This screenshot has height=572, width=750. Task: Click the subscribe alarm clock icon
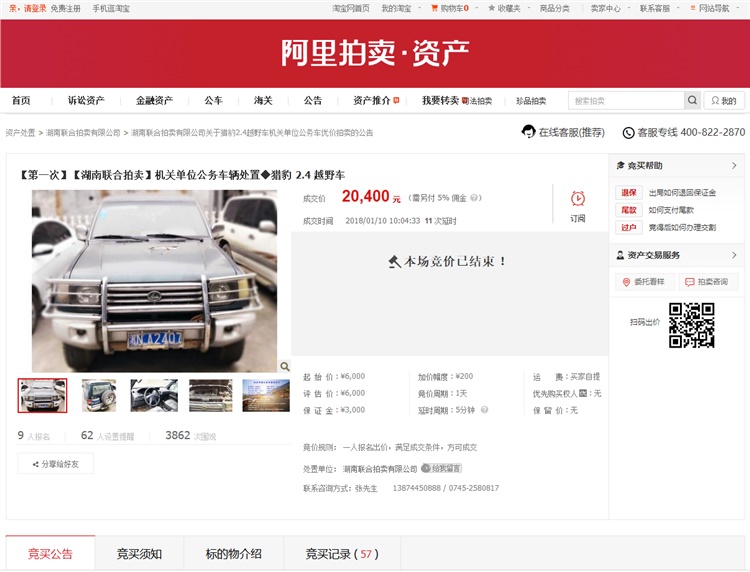tap(578, 198)
